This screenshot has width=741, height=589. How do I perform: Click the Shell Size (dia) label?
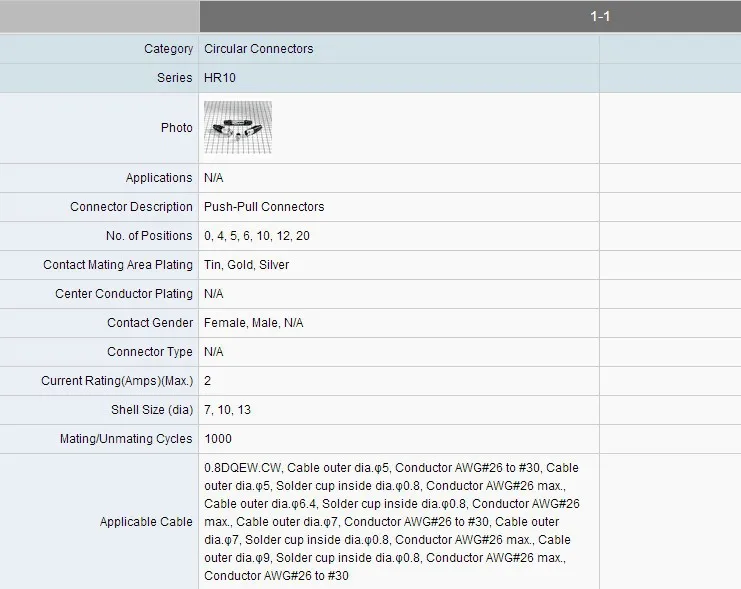[152, 409]
